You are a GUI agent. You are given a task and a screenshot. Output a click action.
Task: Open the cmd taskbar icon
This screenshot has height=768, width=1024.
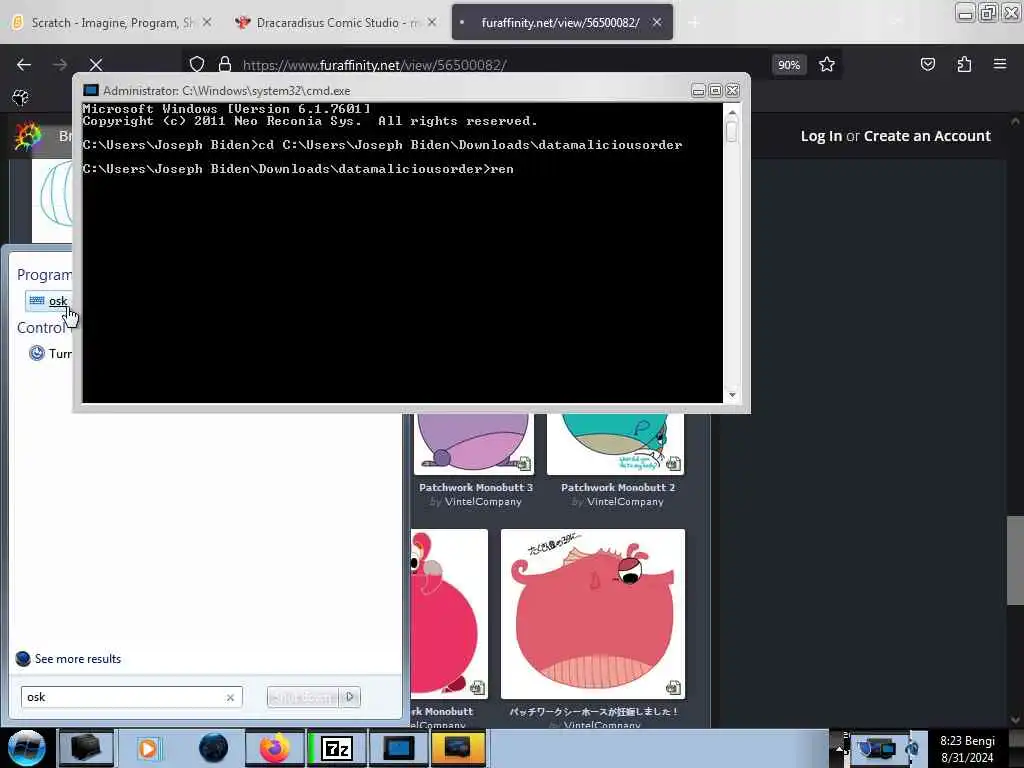pos(398,748)
